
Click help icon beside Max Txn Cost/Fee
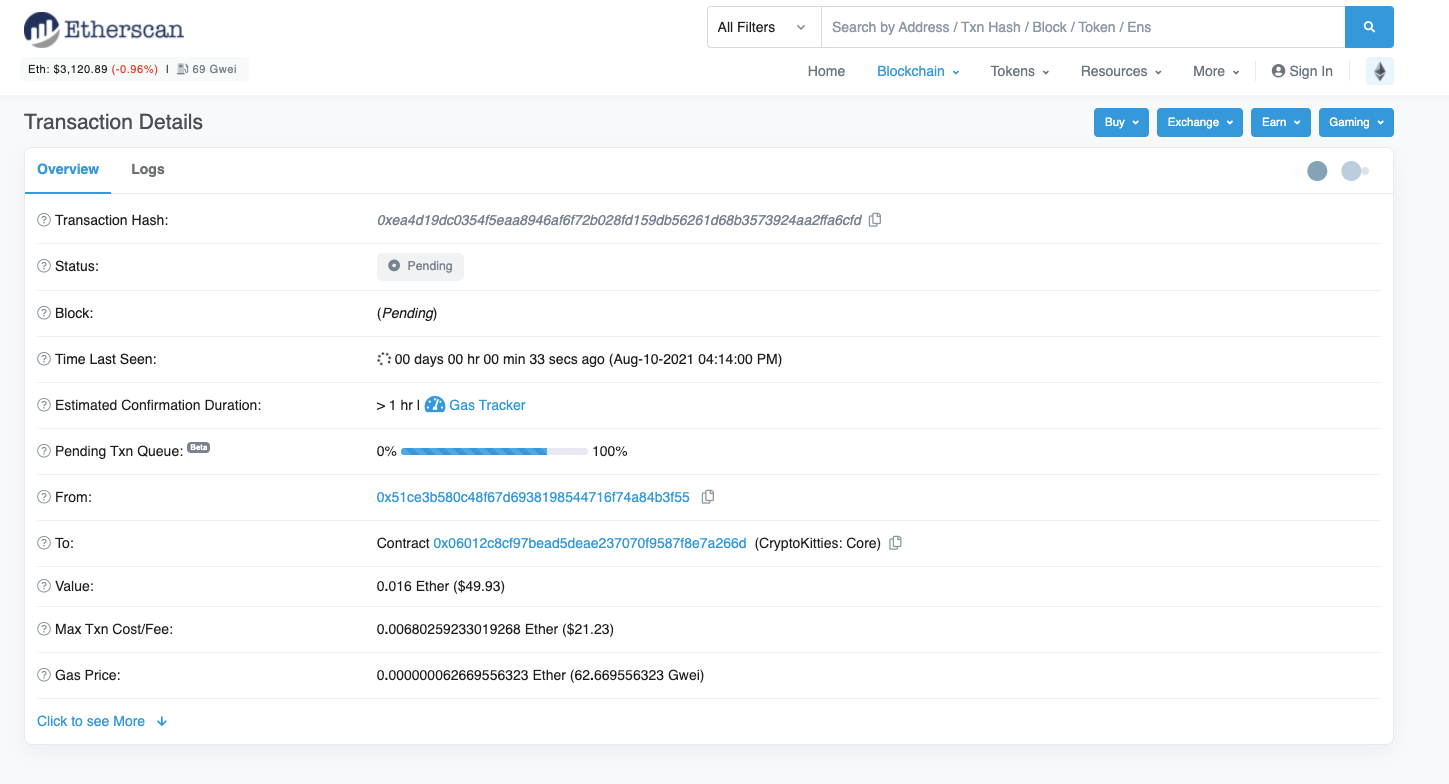point(44,629)
